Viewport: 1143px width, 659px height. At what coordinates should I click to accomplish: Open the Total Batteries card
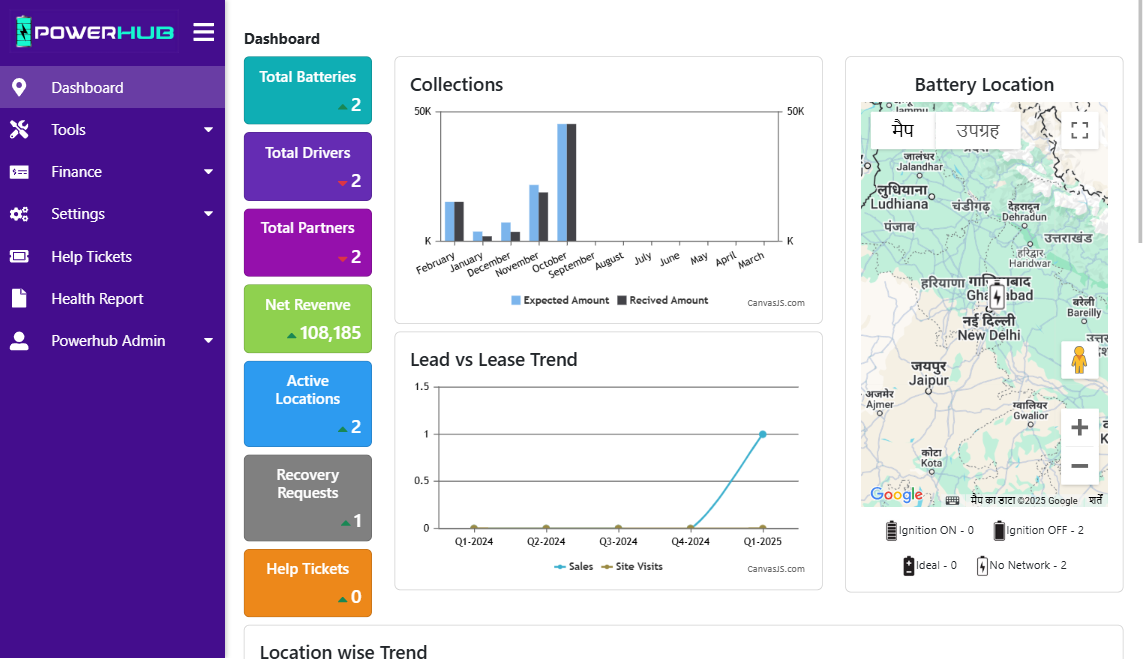(x=308, y=90)
